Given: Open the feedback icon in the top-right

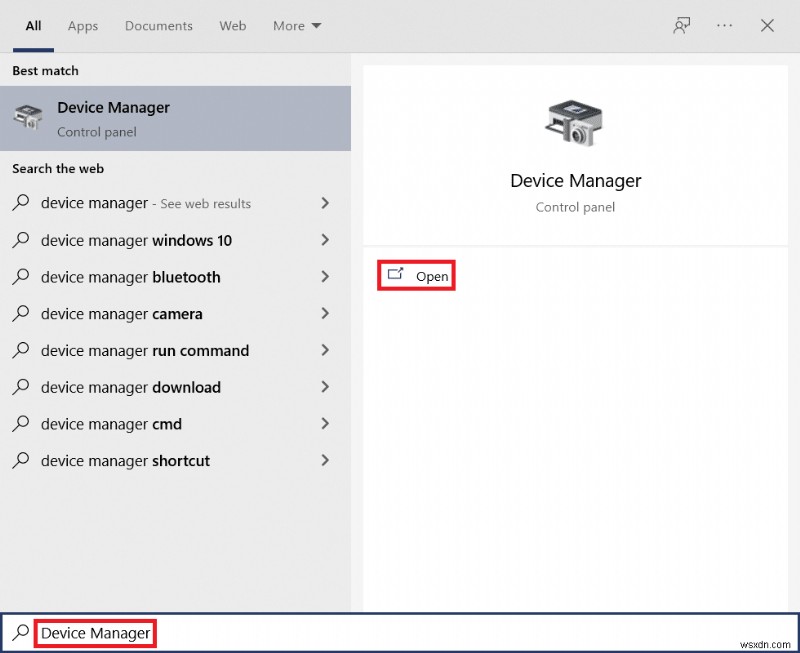Looking at the screenshot, I should click(x=681, y=26).
